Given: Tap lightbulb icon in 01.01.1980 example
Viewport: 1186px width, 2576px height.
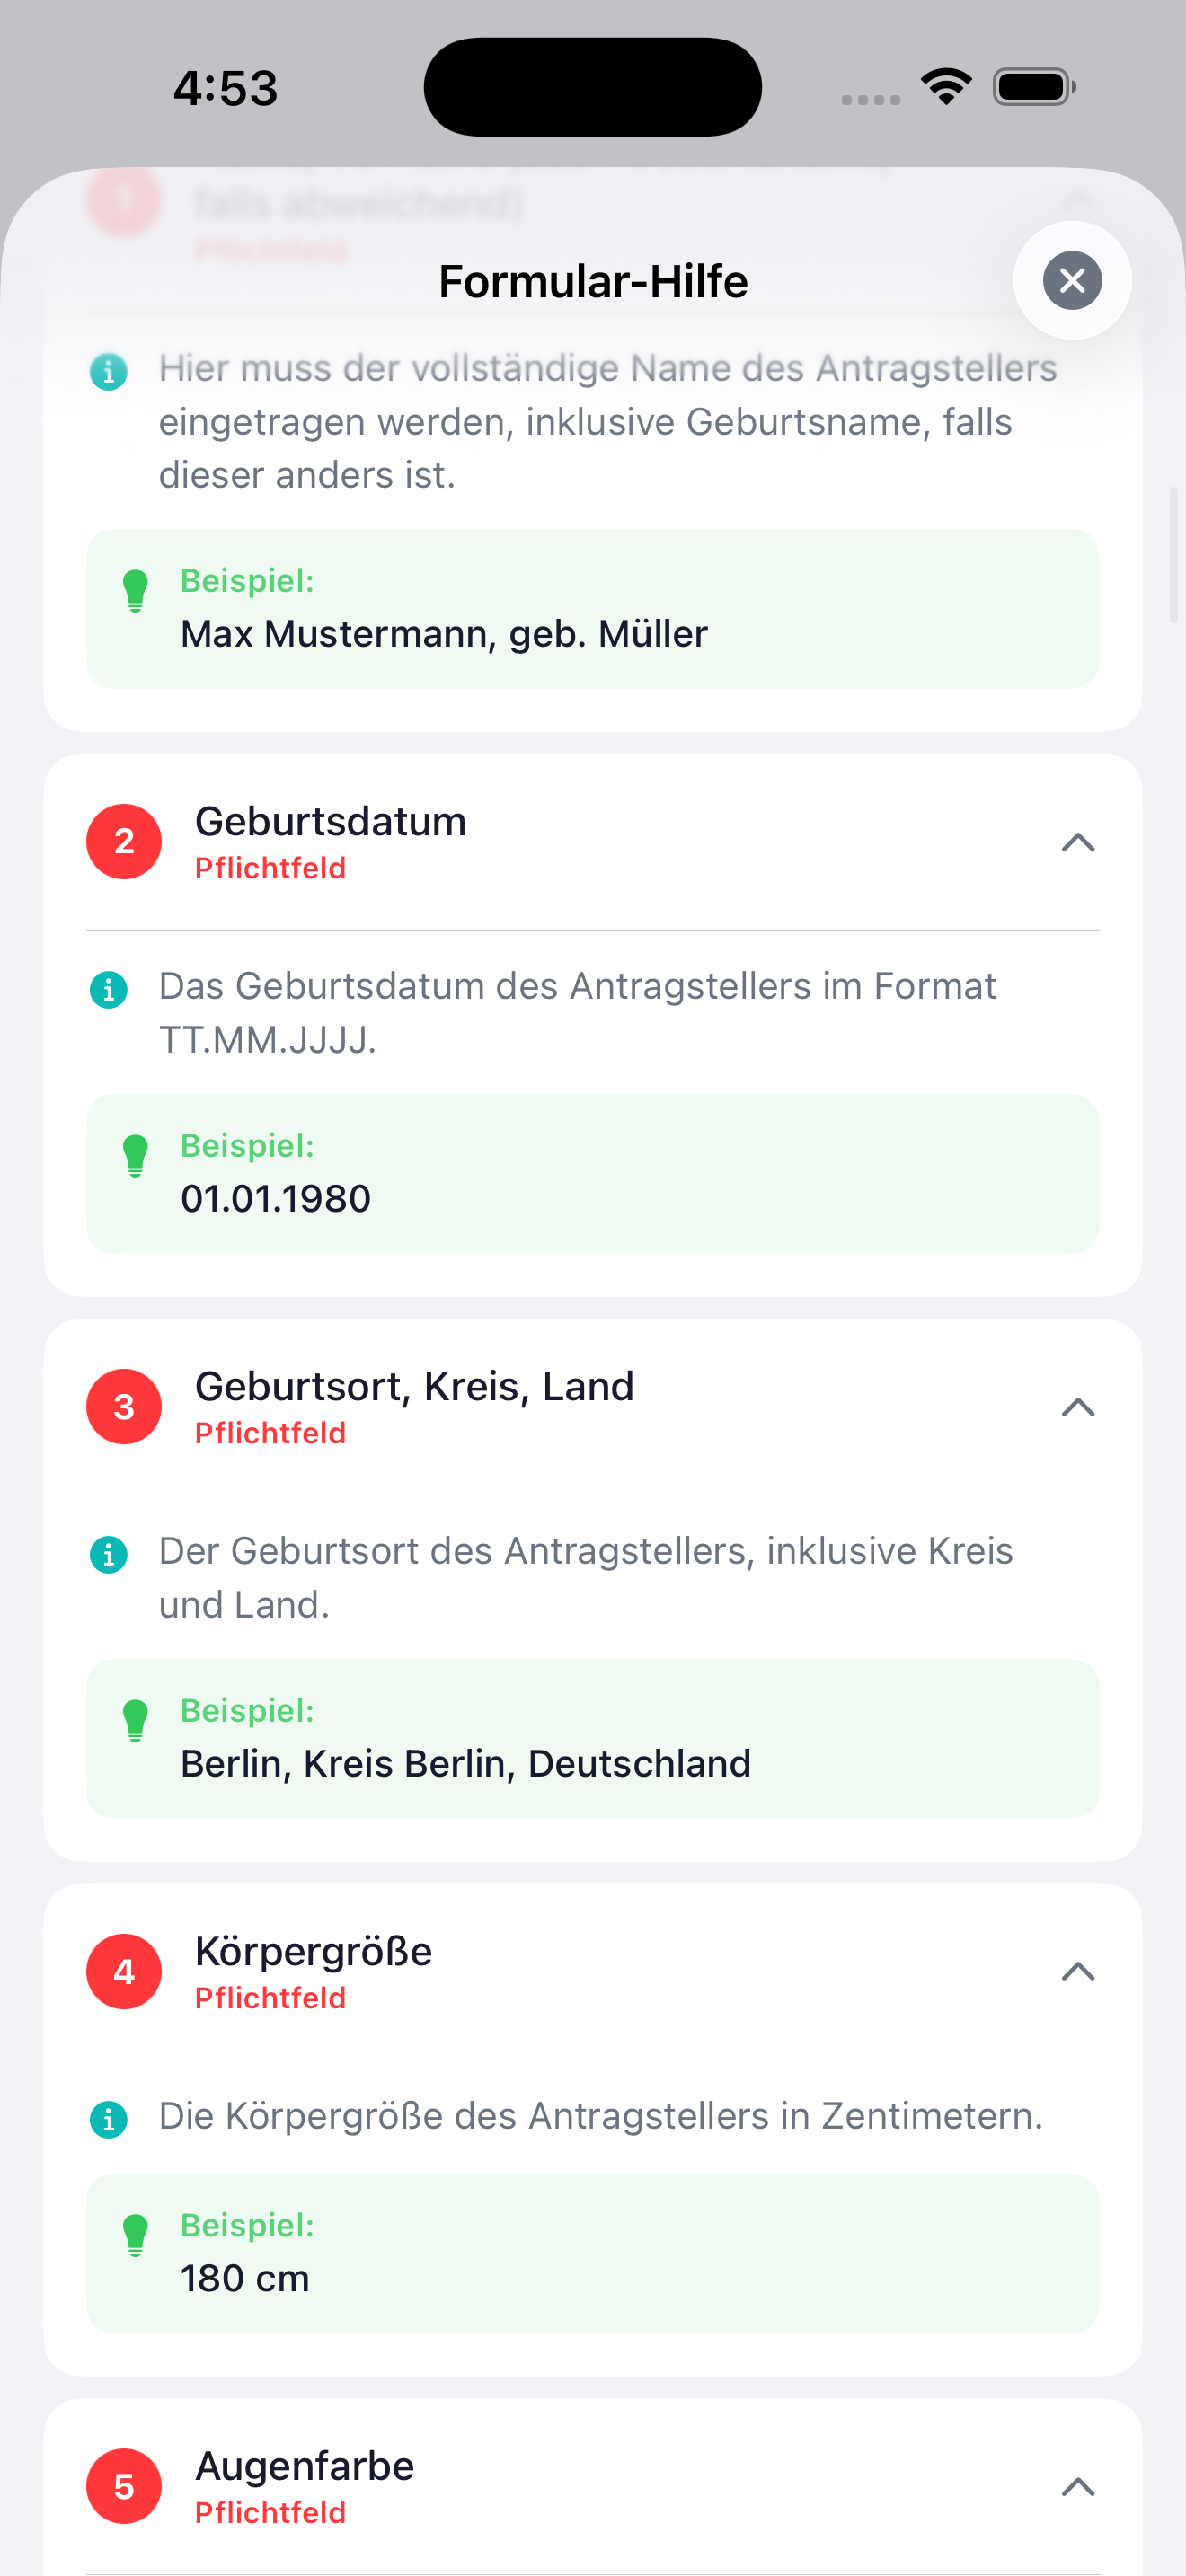Looking at the screenshot, I should pyautogui.click(x=136, y=1156).
